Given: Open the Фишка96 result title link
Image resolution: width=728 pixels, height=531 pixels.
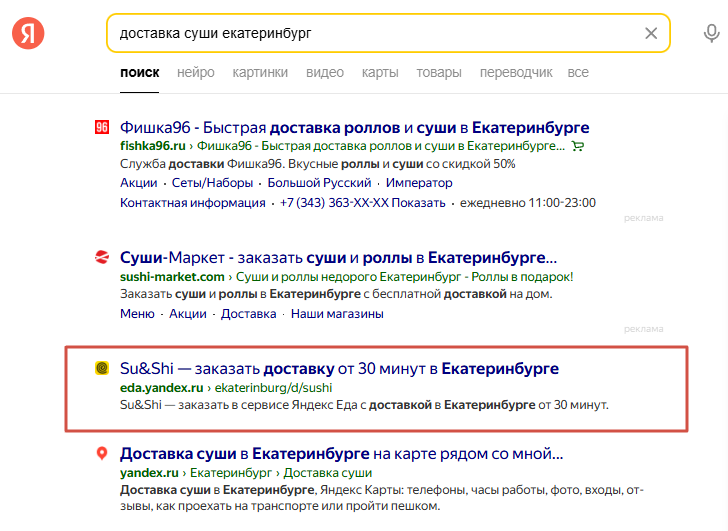Looking at the screenshot, I should [x=354, y=127].
